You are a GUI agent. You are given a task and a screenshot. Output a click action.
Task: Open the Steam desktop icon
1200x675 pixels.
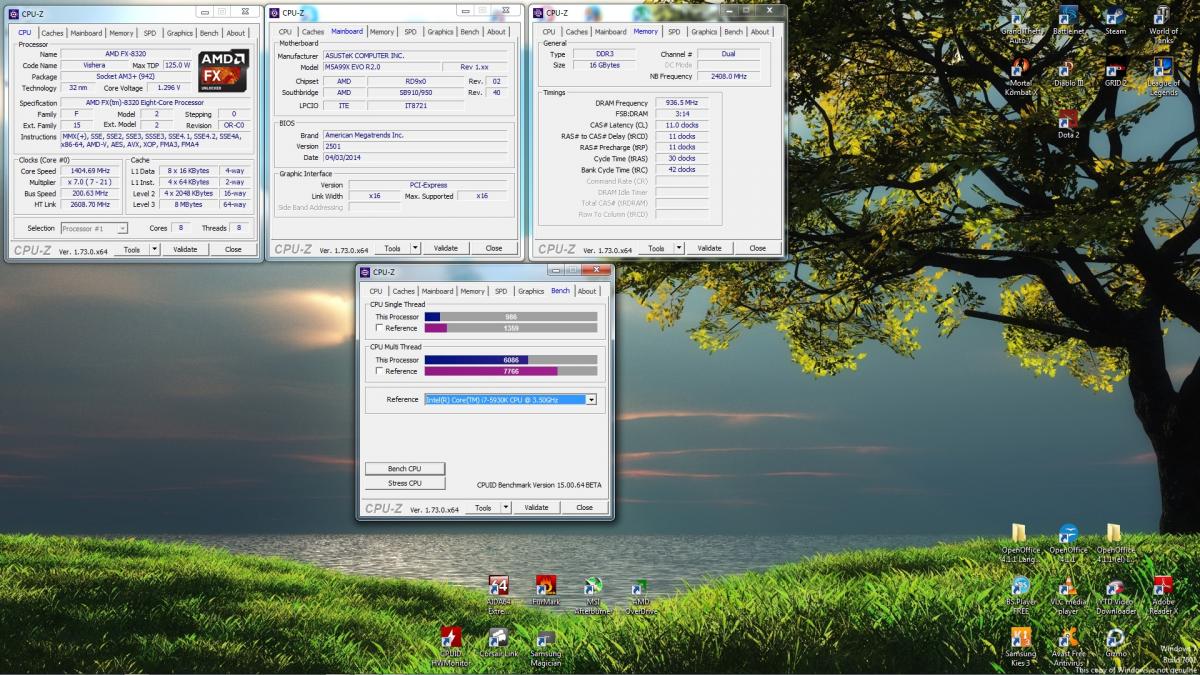point(1115,22)
